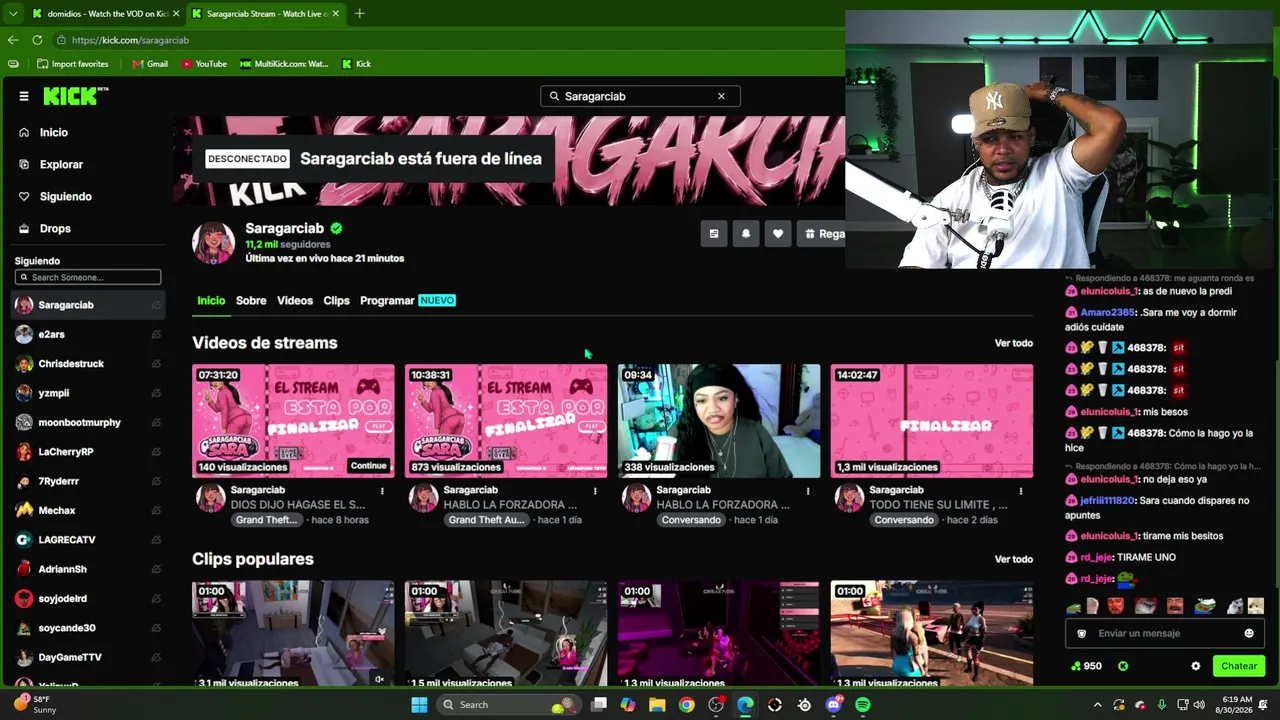Image resolution: width=1280 pixels, height=720 pixels.
Task: Toggle notification mute icon beside LAGRECATV
Action: point(156,540)
